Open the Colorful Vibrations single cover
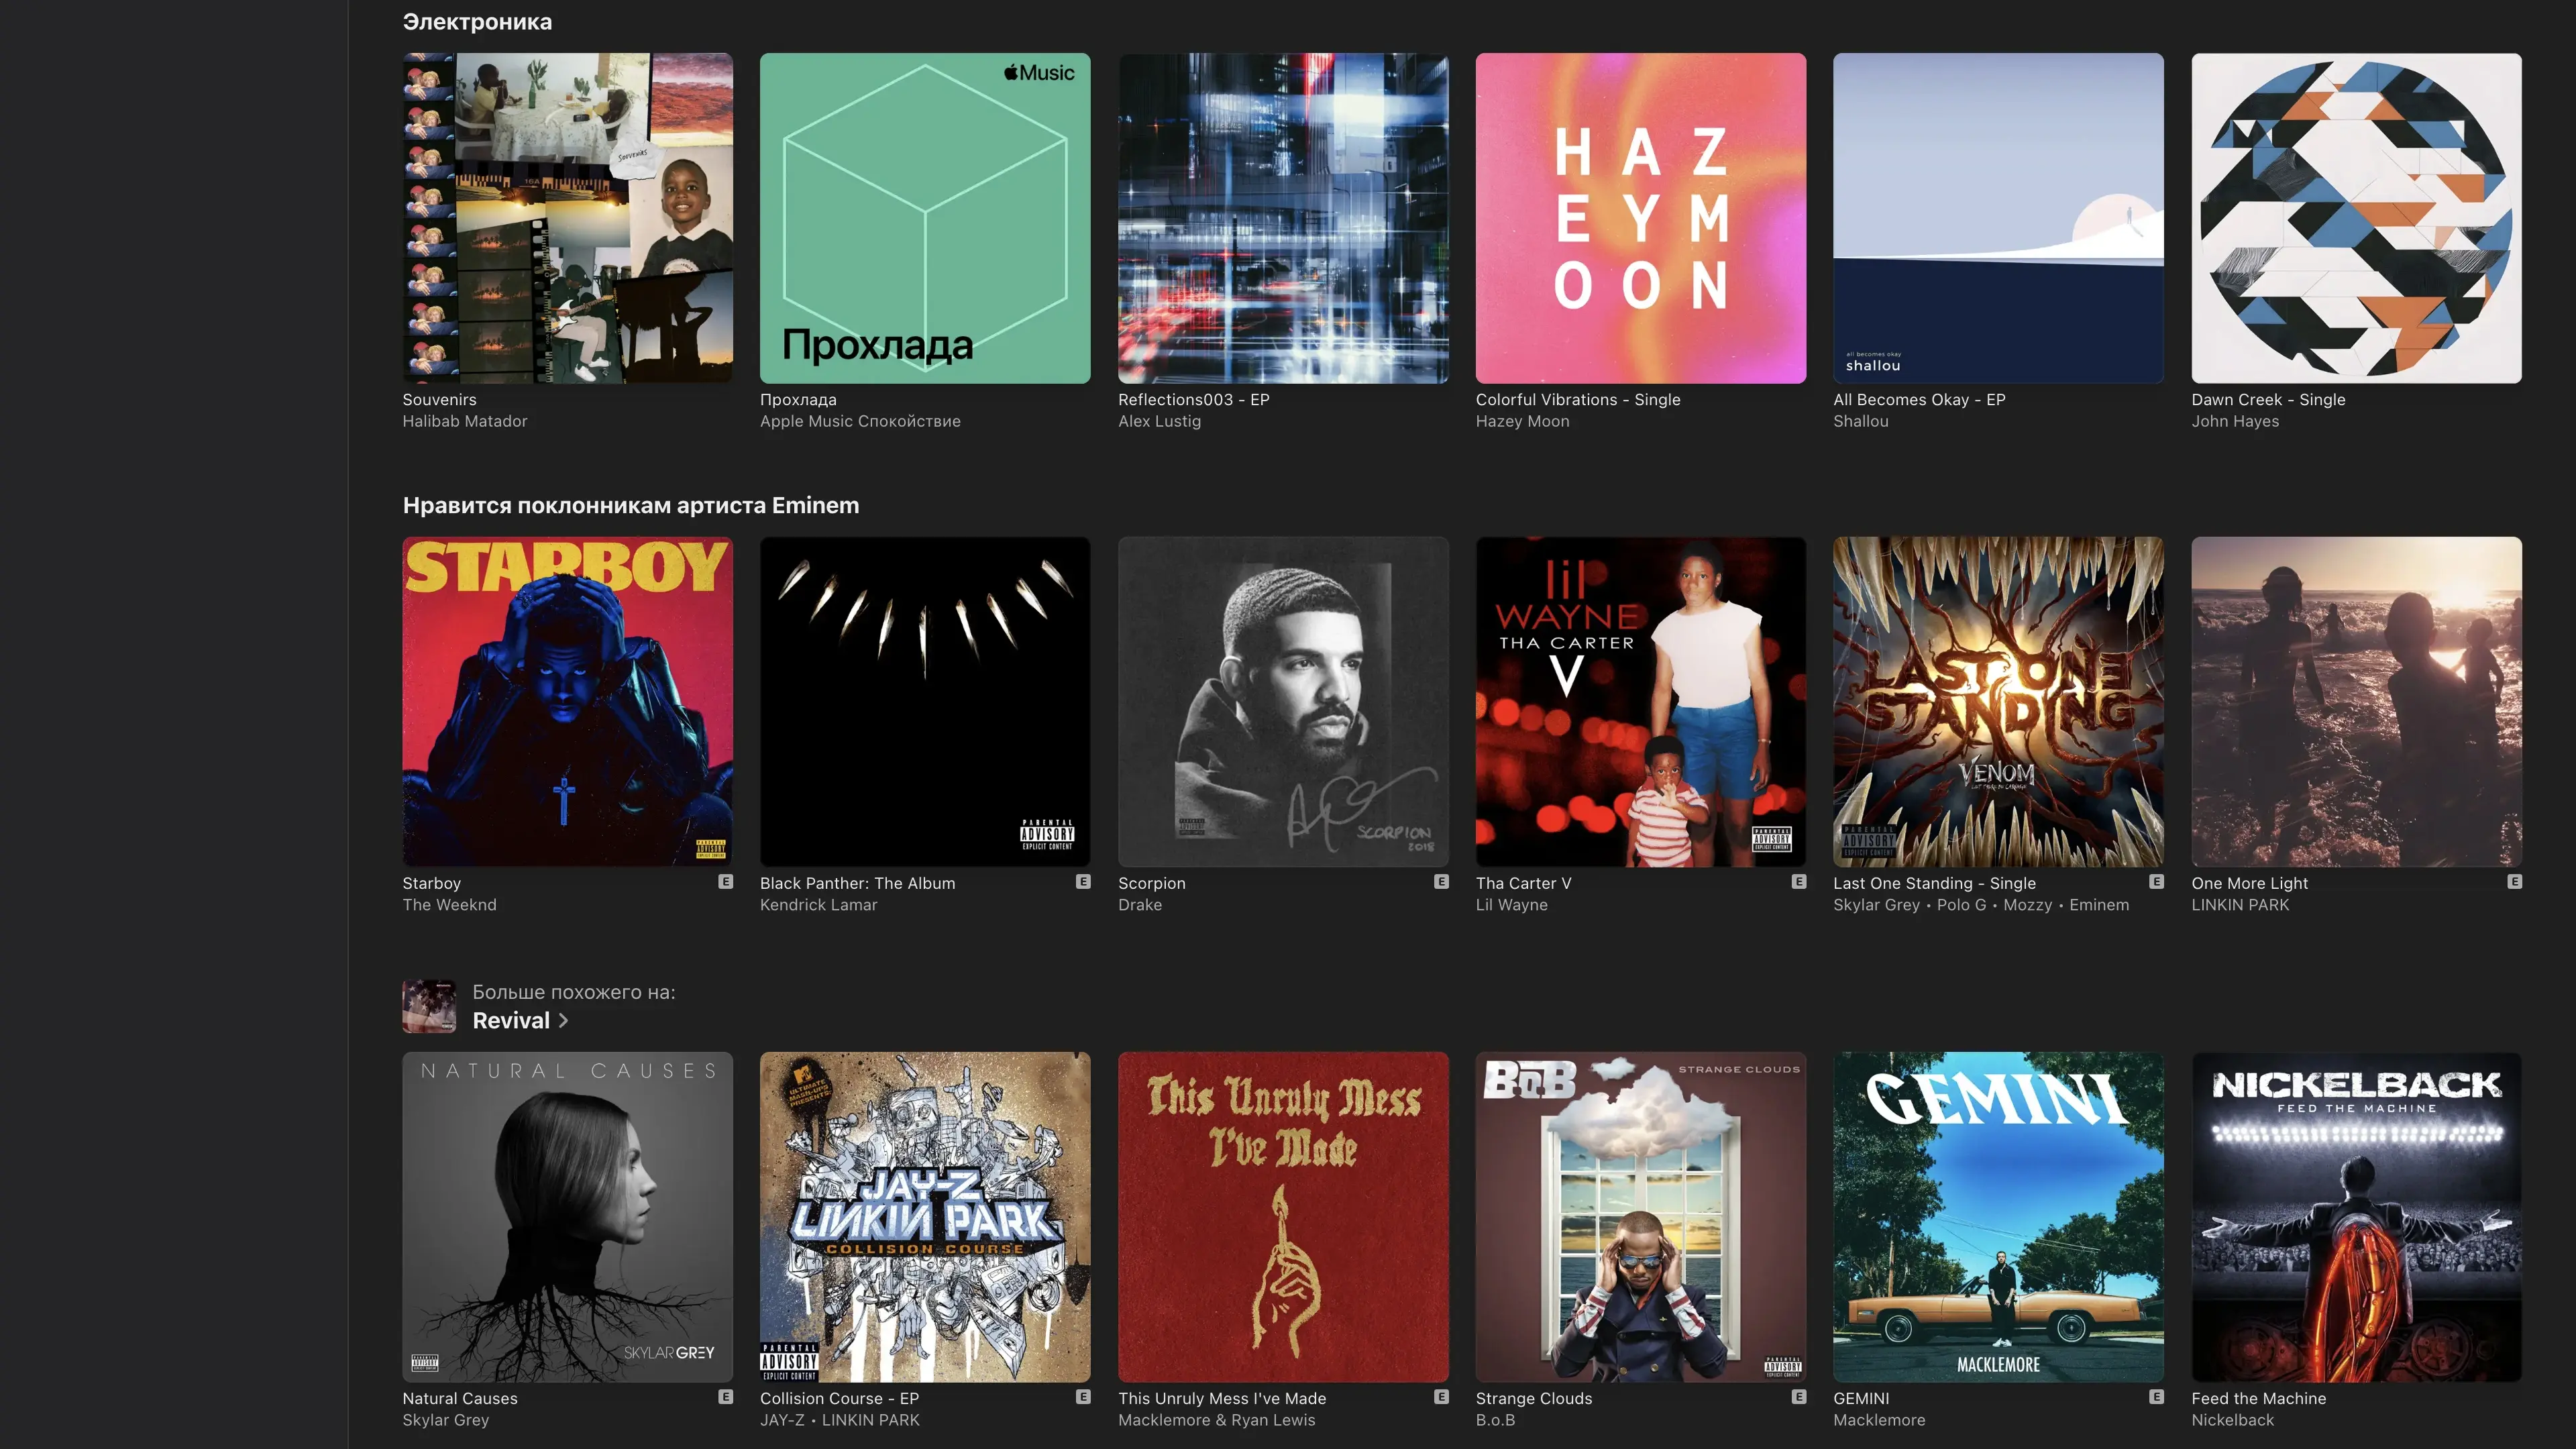This screenshot has width=2576, height=1449. point(1640,218)
